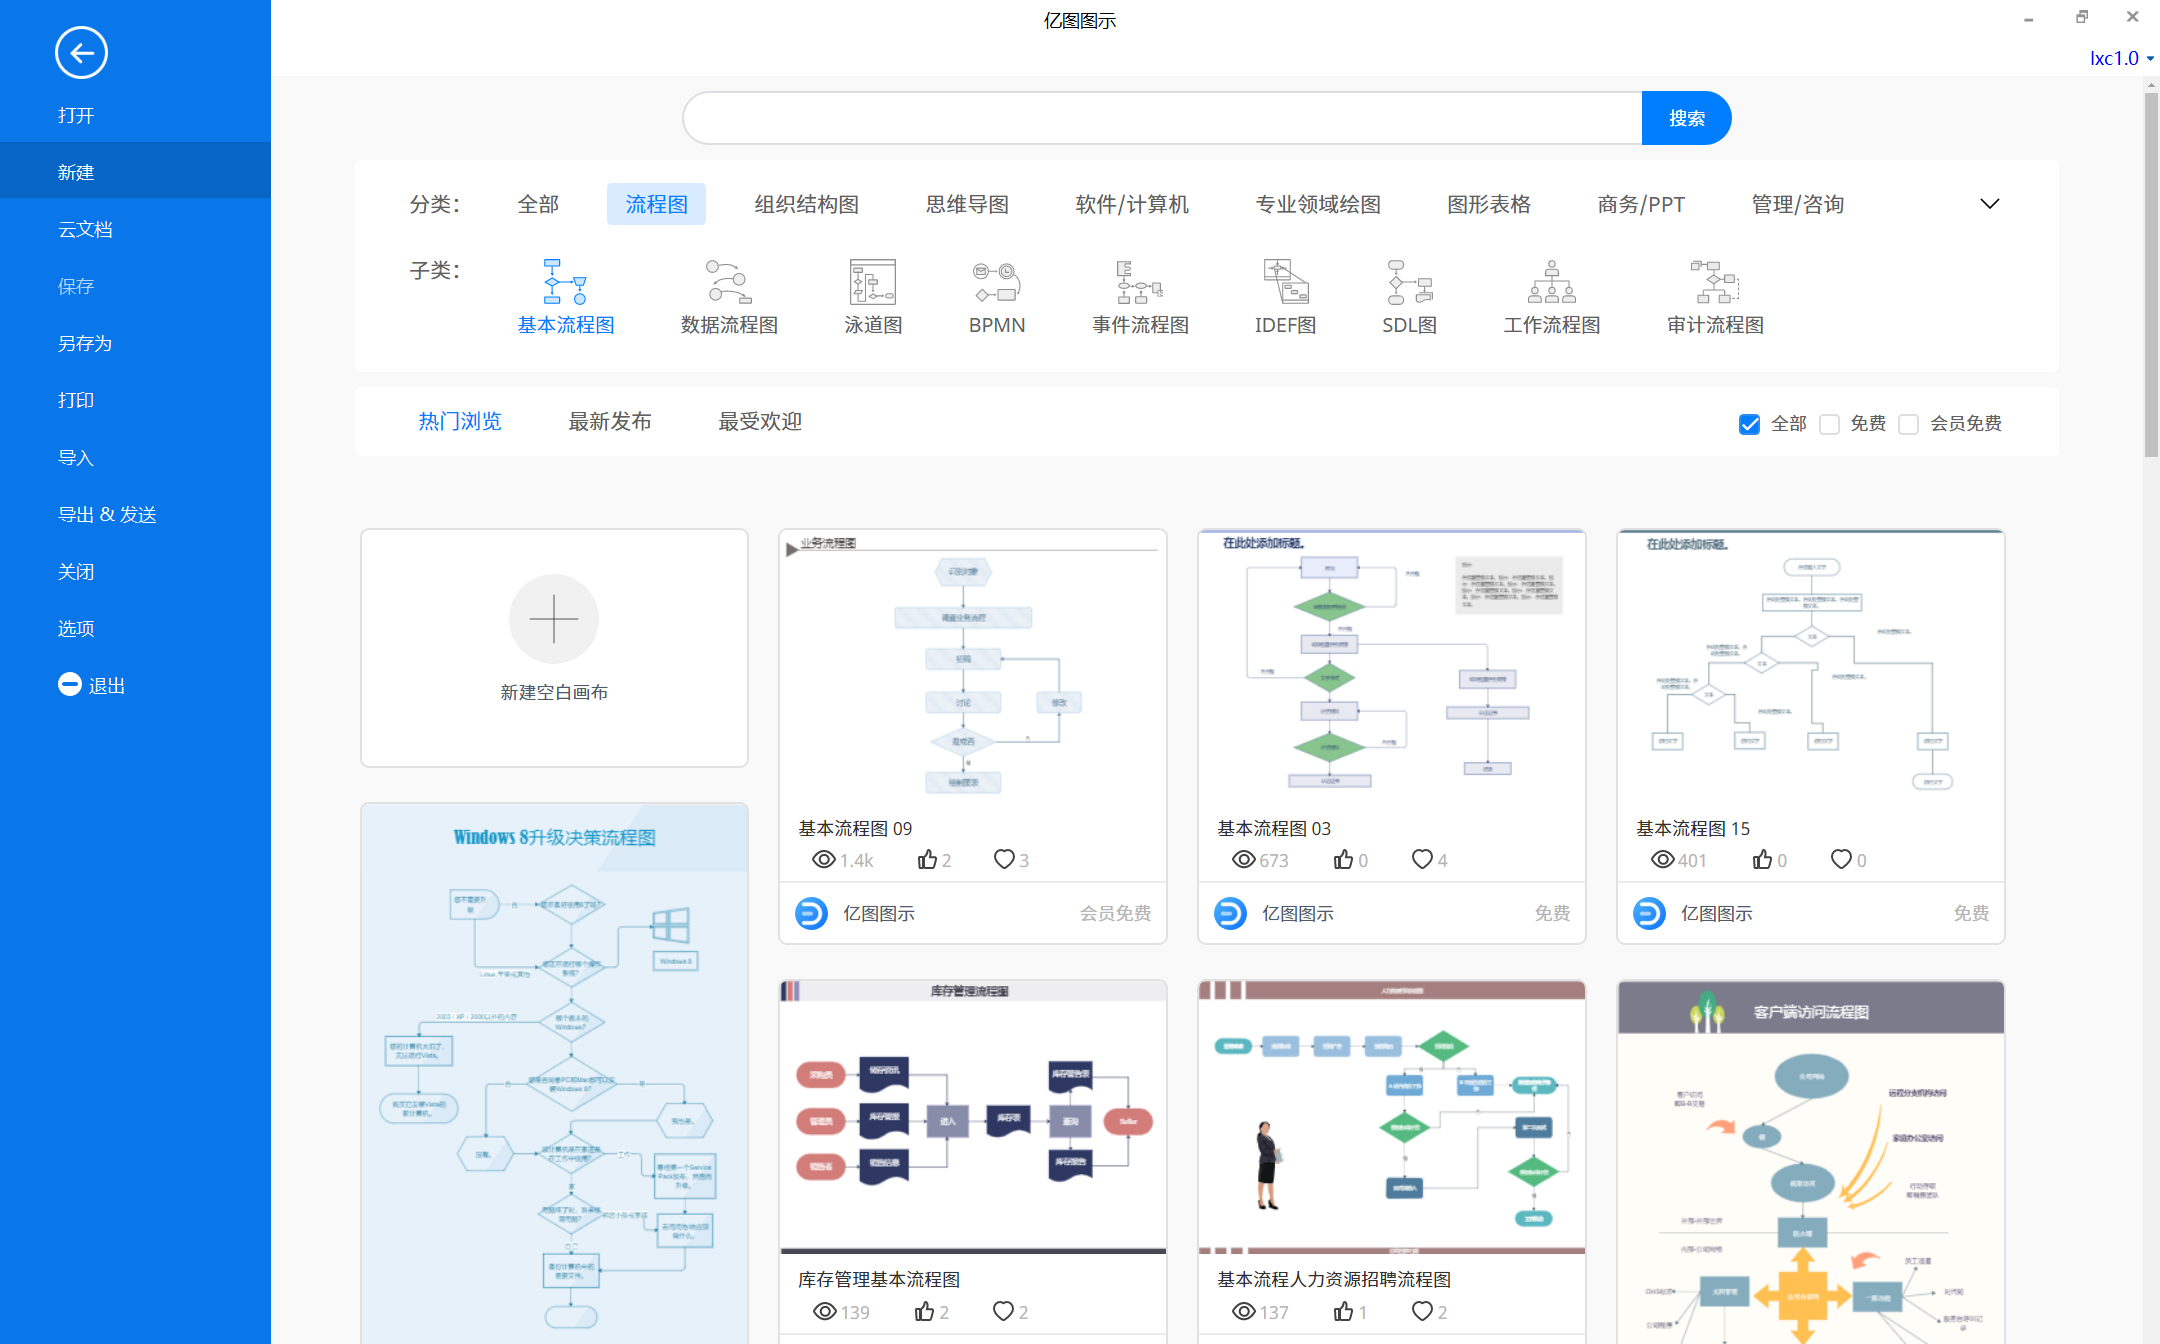Click the plus icon for new blank canvas
Image resolution: width=2160 pixels, height=1344 pixels.
(554, 619)
